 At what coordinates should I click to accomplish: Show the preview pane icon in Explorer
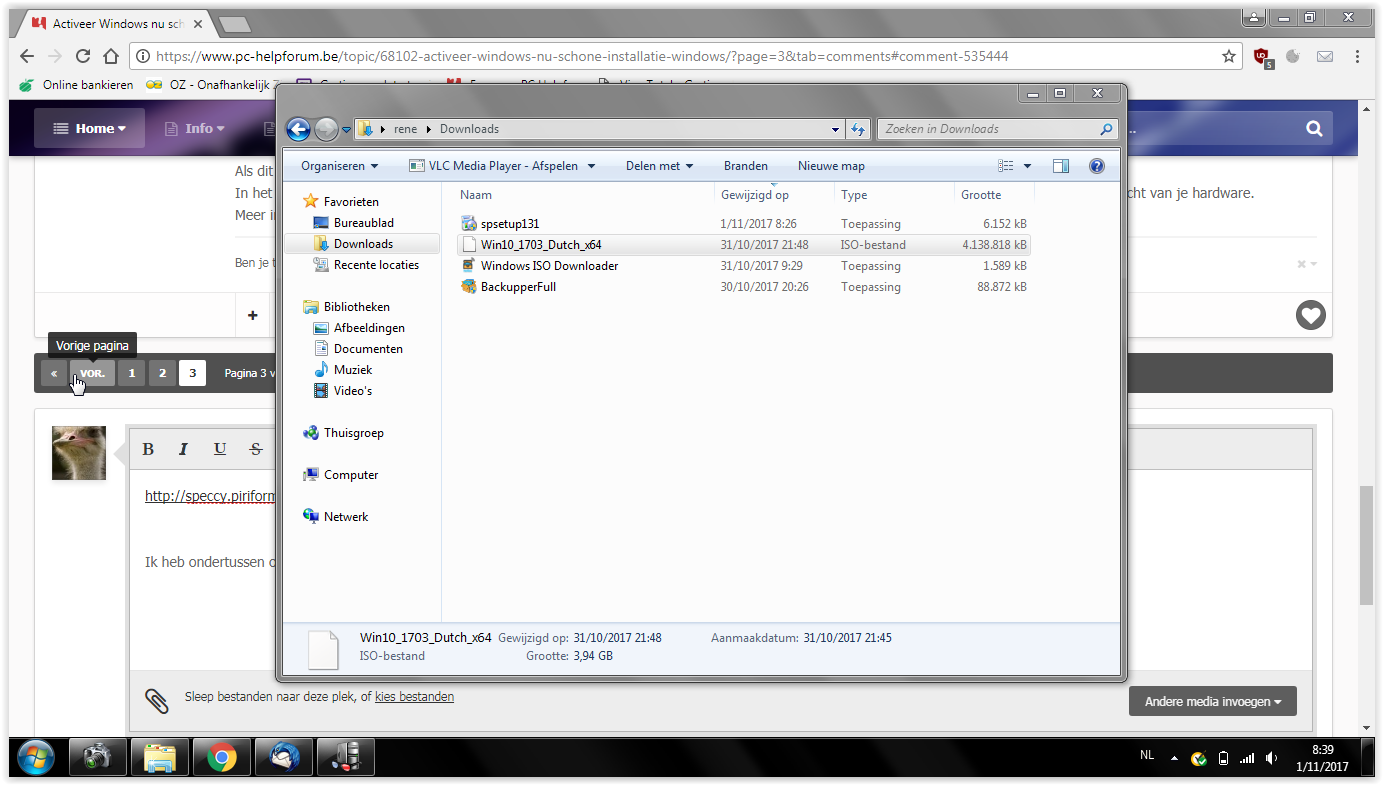pos(1061,166)
